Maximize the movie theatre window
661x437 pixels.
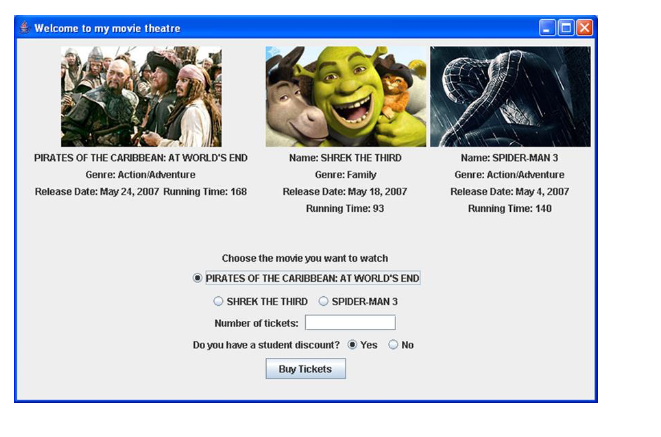[566, 28]
